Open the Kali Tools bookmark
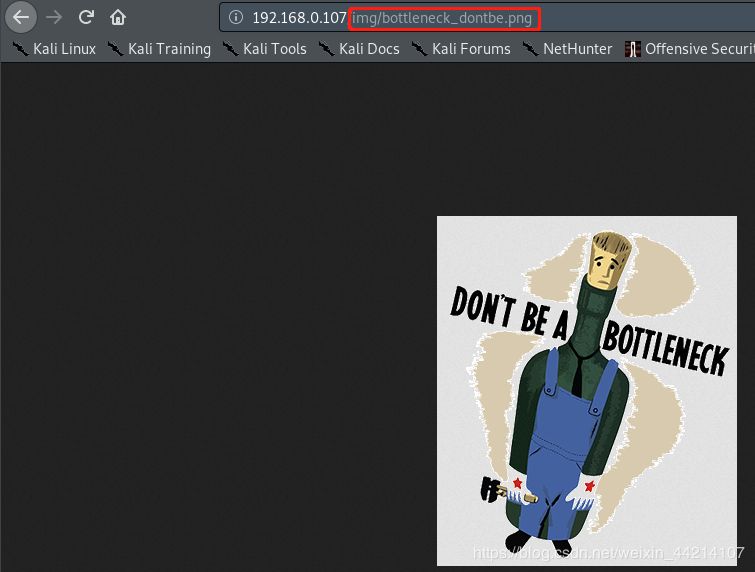755x572 pixels. pos(264,49)
